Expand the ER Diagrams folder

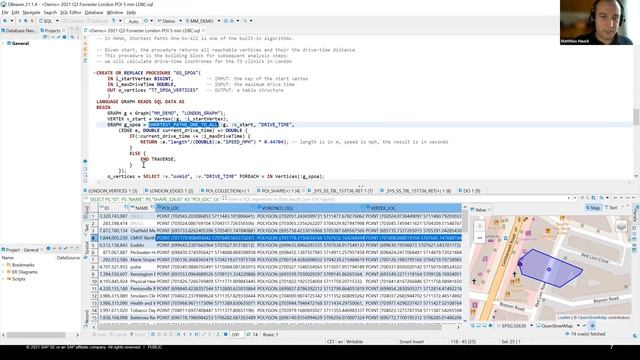pos(3,272)
